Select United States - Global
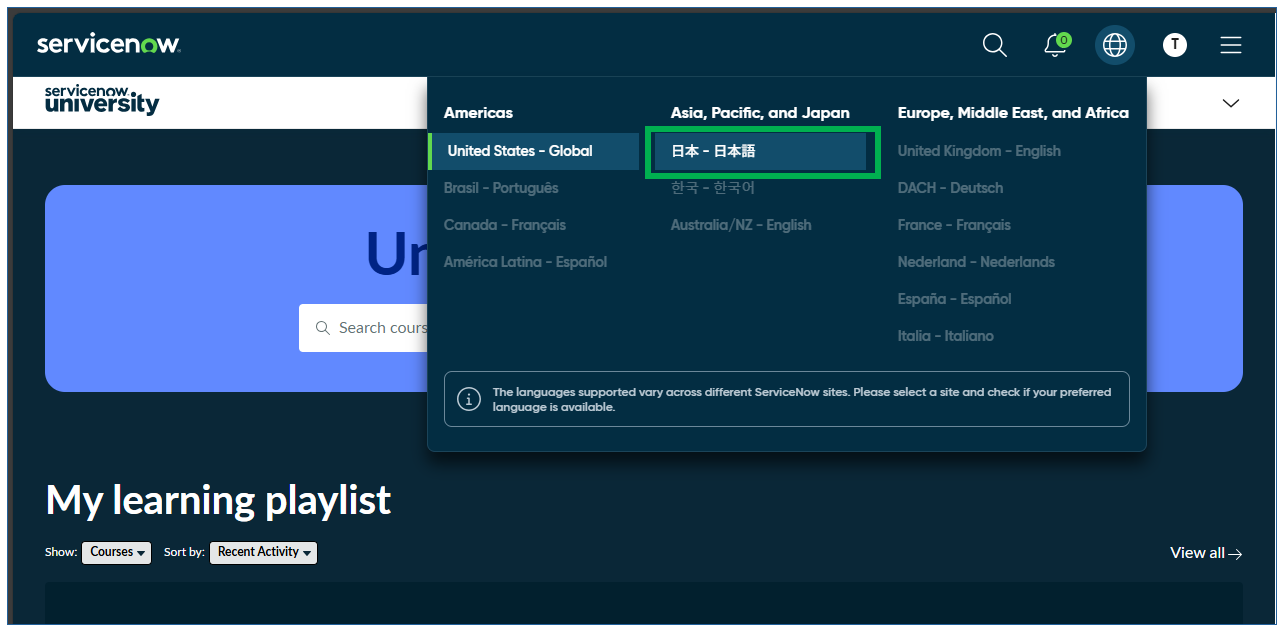Viewport: 1278px width, 627px height. [533, 151]
